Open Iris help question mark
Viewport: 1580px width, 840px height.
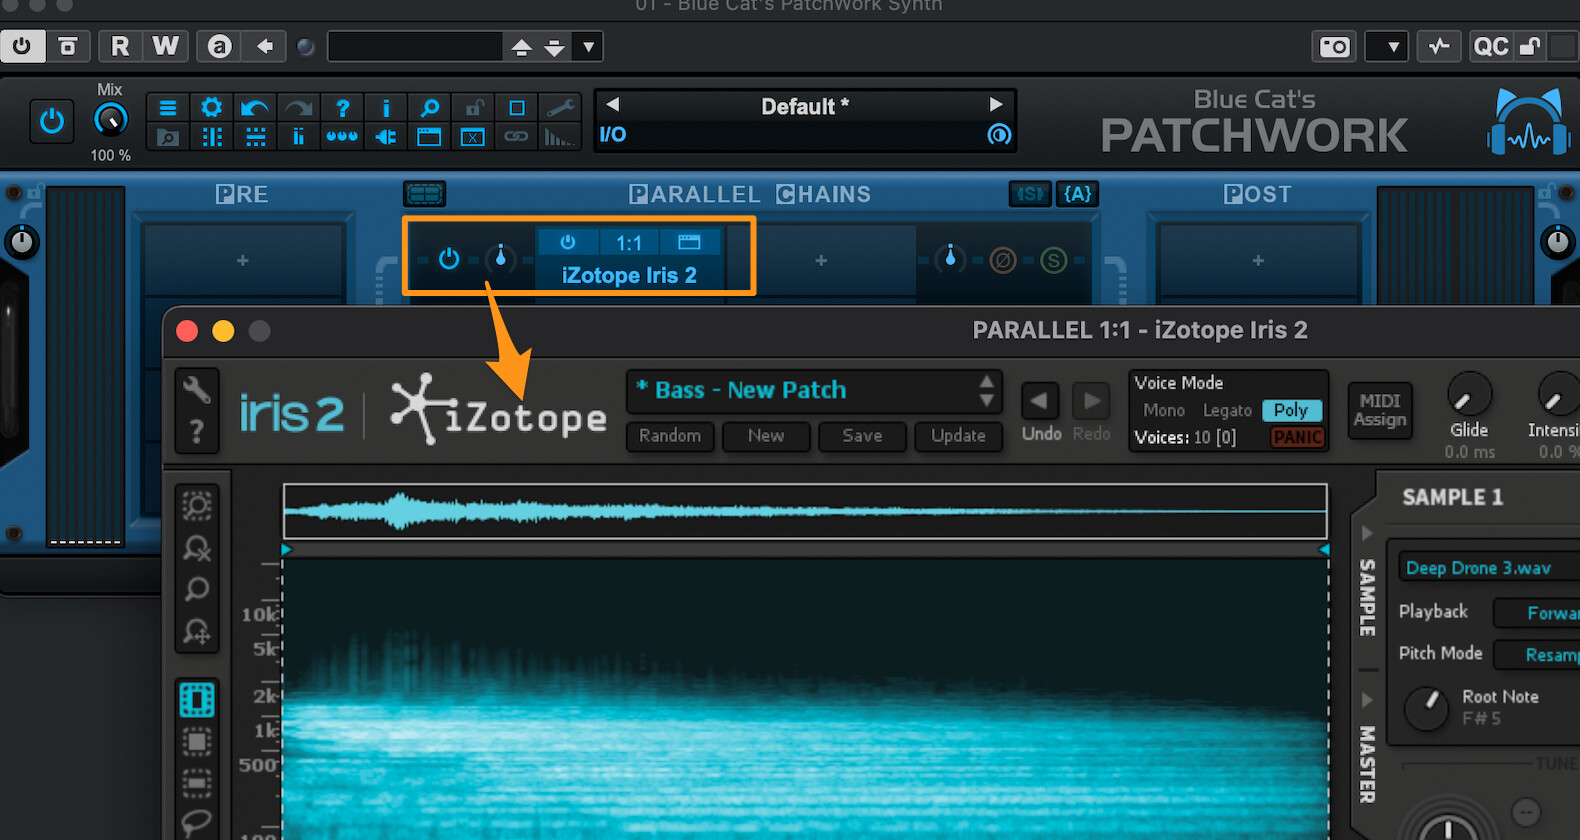tap(197, 432)
